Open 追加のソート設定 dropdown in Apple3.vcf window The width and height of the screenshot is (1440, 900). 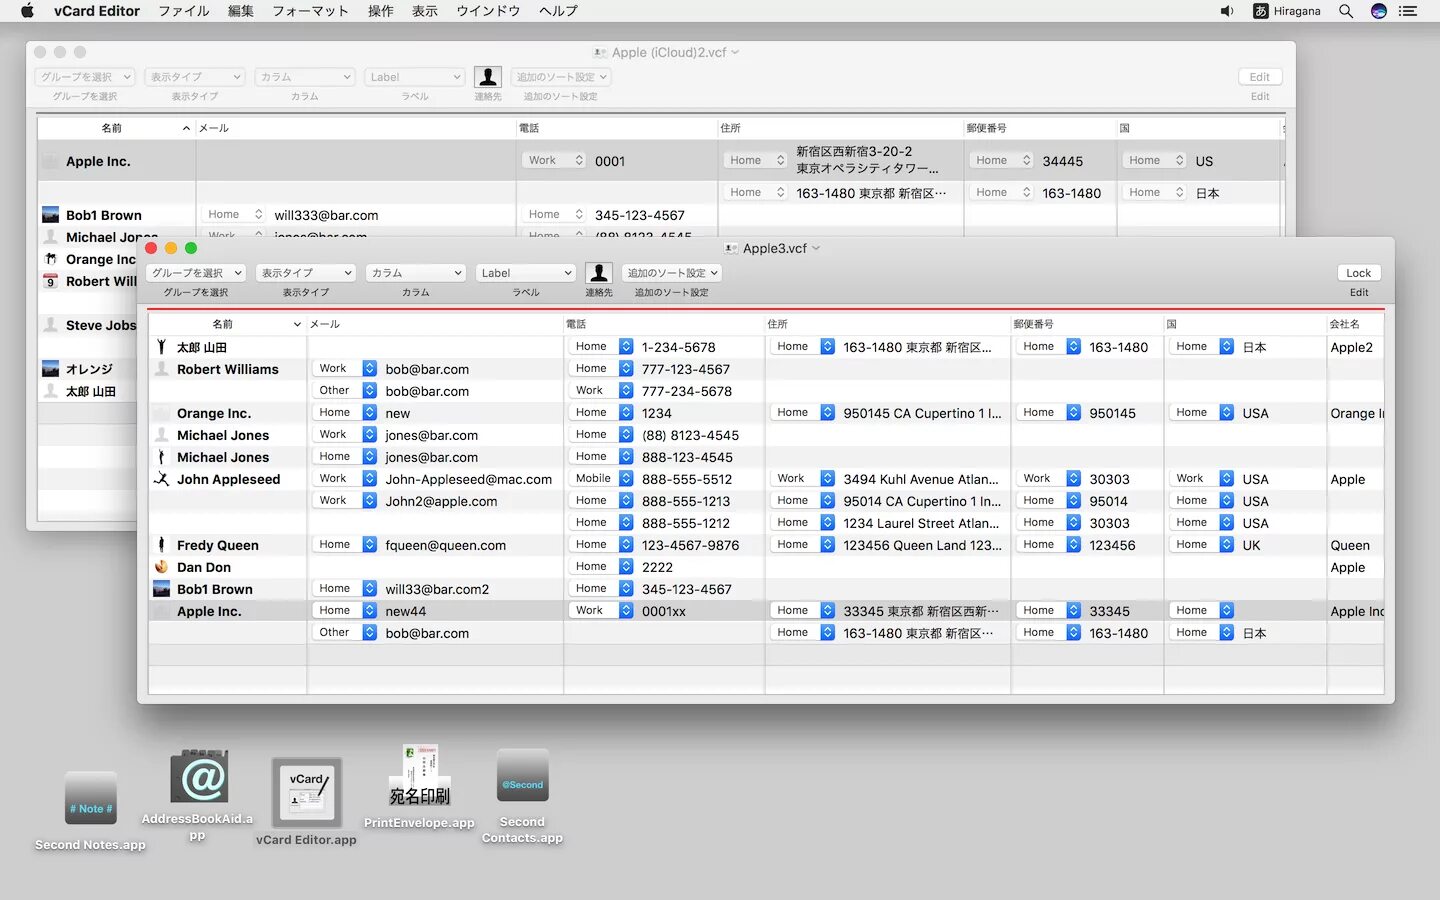coord(672,273)
